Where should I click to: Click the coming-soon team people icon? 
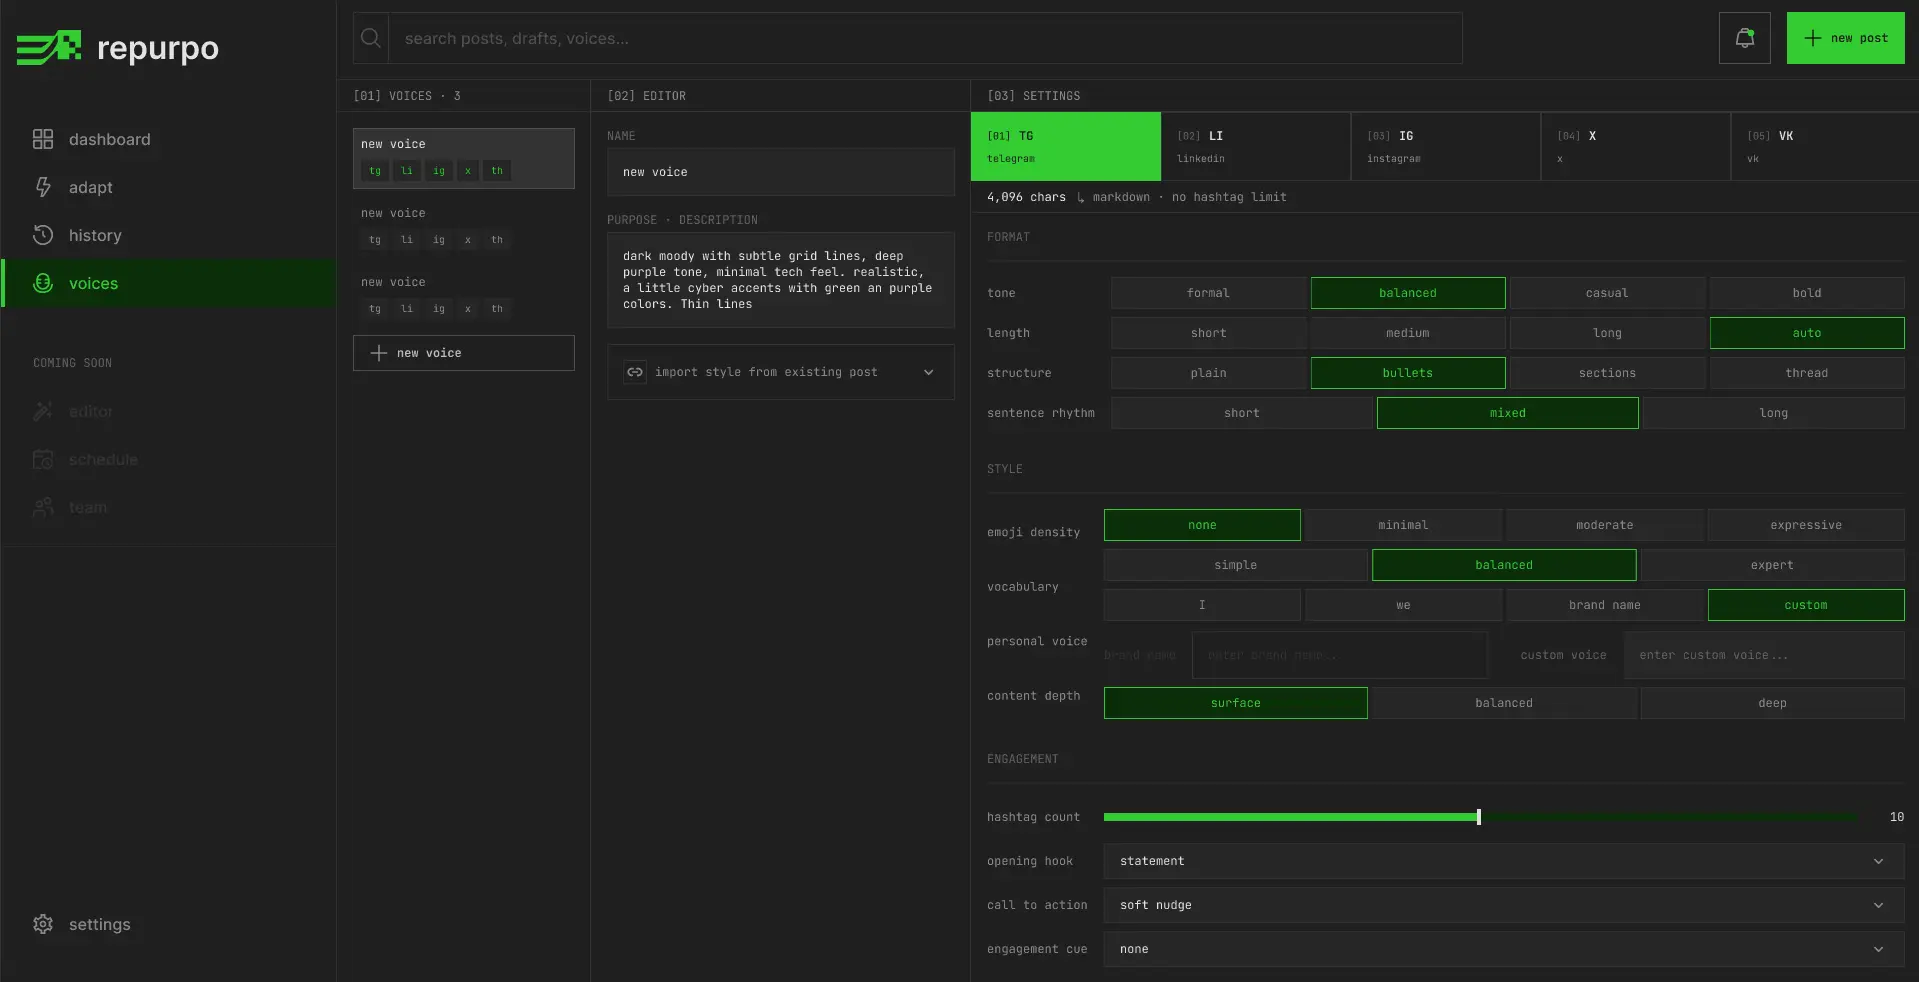click(x=43, y=507)
